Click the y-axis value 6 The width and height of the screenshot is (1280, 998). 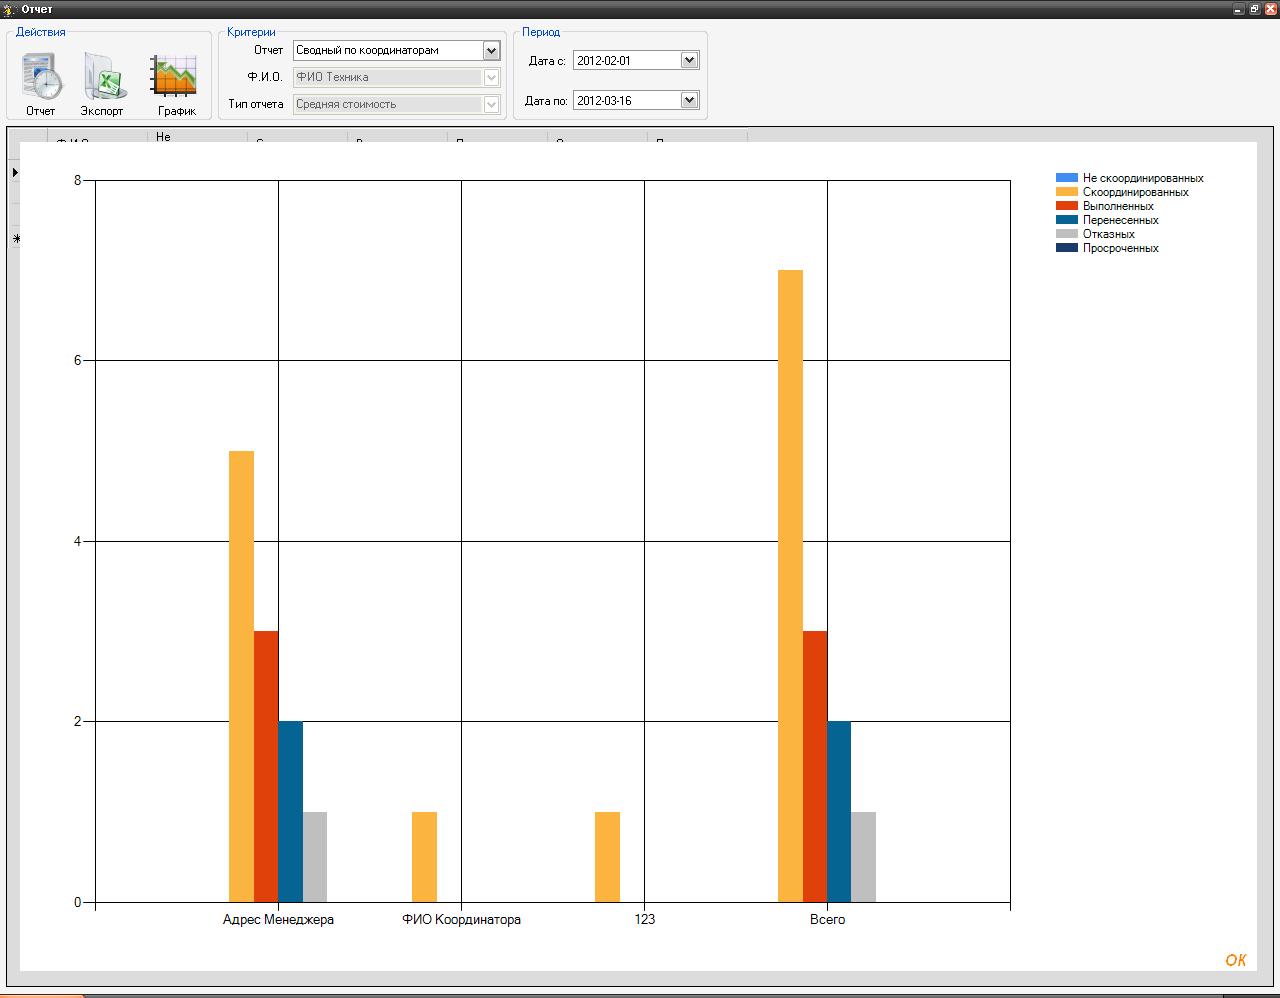78,360
